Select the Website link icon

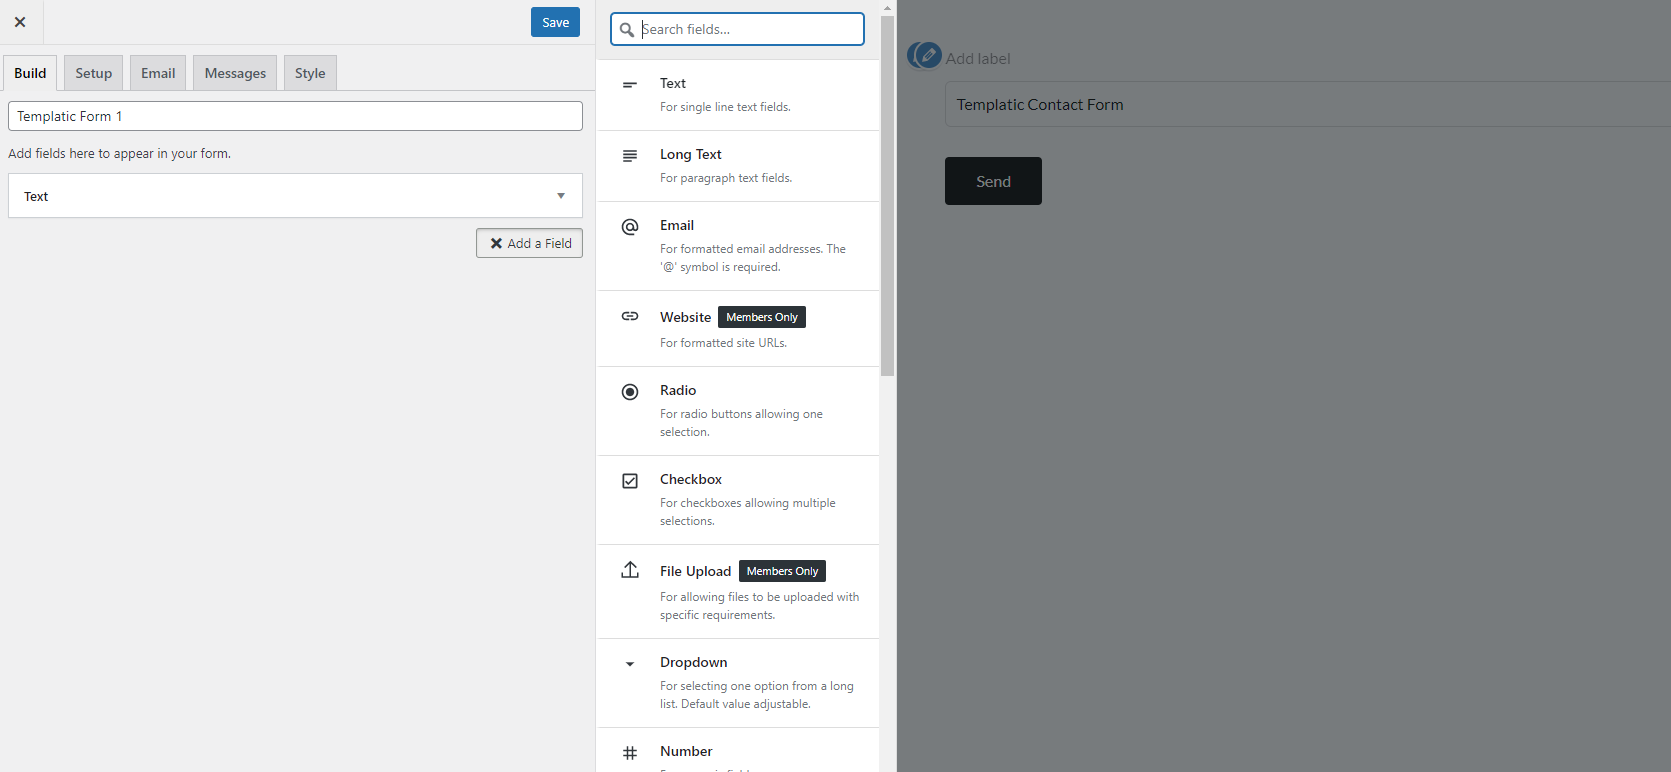tap(630, 316)
